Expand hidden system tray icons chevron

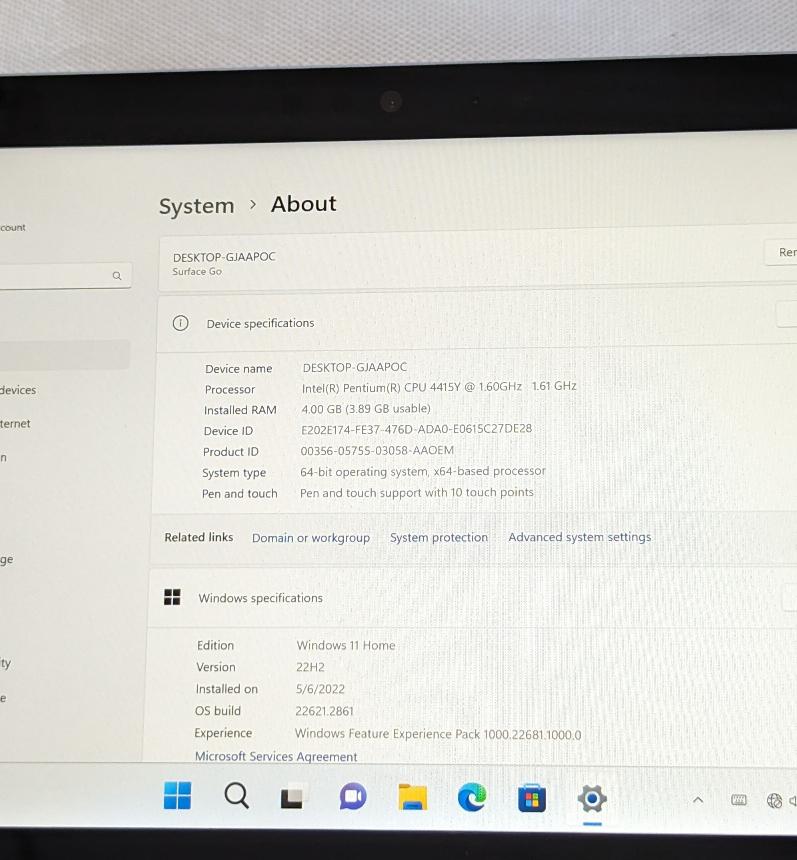(x=698, y=800)
